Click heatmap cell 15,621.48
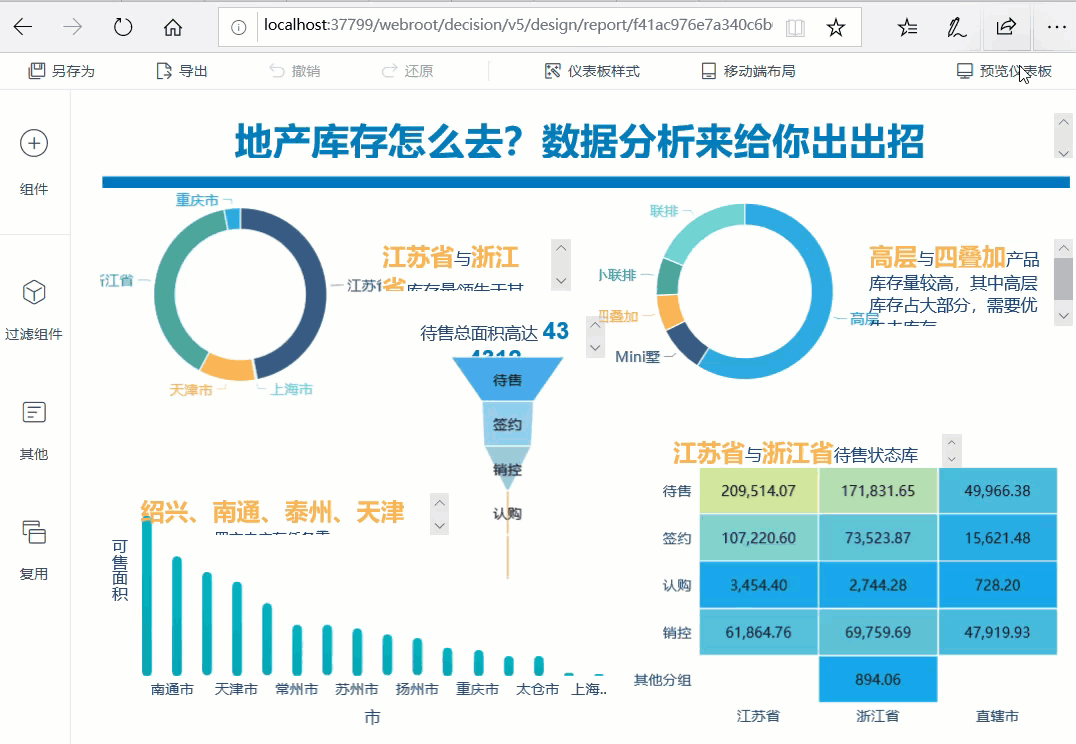 (x=997, y=538)
